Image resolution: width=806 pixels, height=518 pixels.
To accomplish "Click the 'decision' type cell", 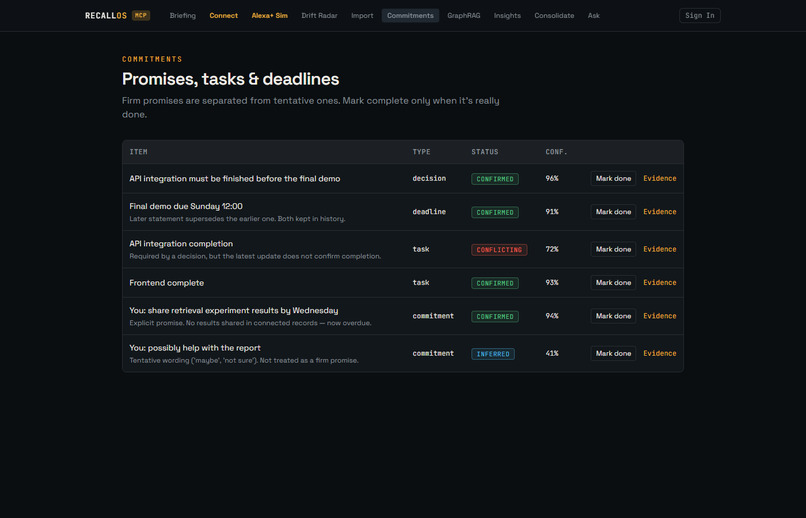I will [x=429, y=178].
